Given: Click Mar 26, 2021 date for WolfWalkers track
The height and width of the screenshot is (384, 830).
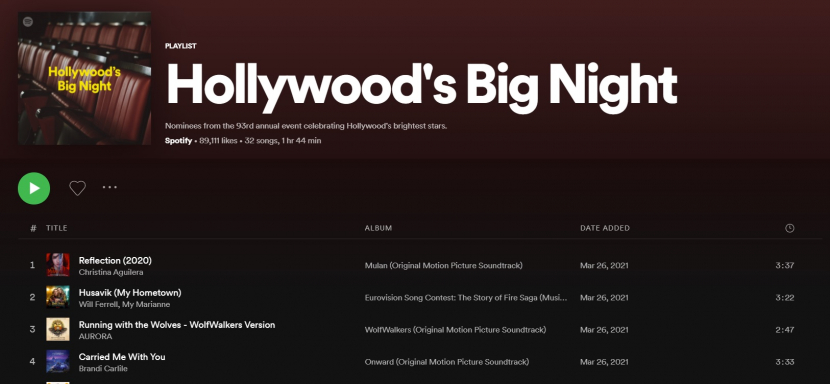Looking at the screenshot, I should click(604, 330).
